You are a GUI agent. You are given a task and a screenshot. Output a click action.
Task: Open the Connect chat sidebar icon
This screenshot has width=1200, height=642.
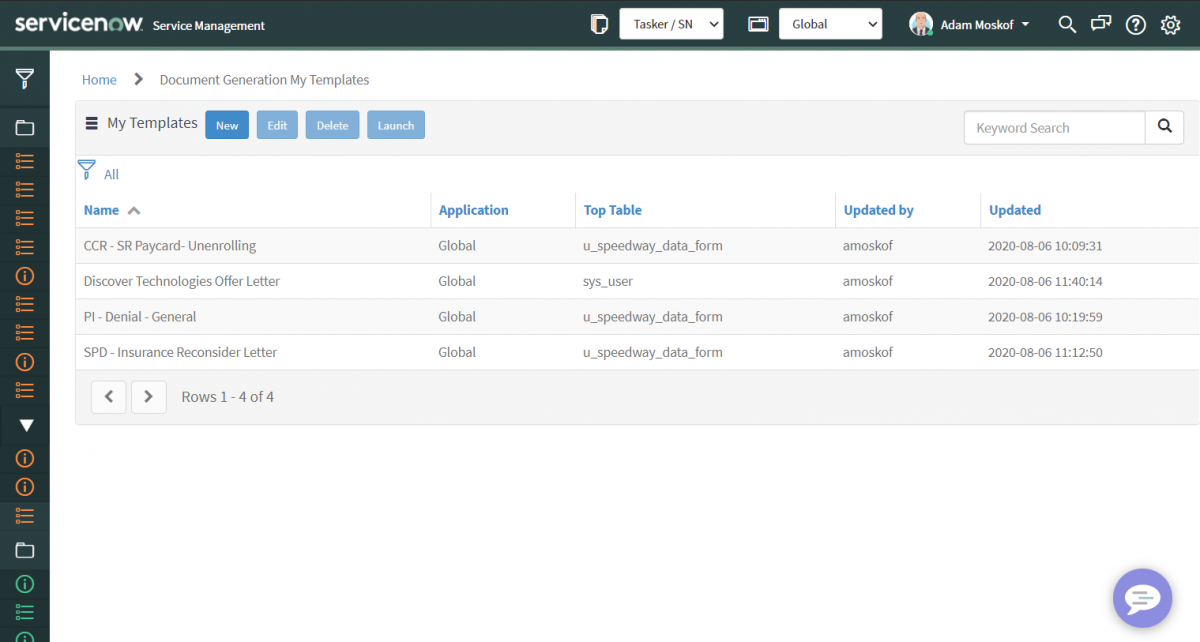[1101, 24]
